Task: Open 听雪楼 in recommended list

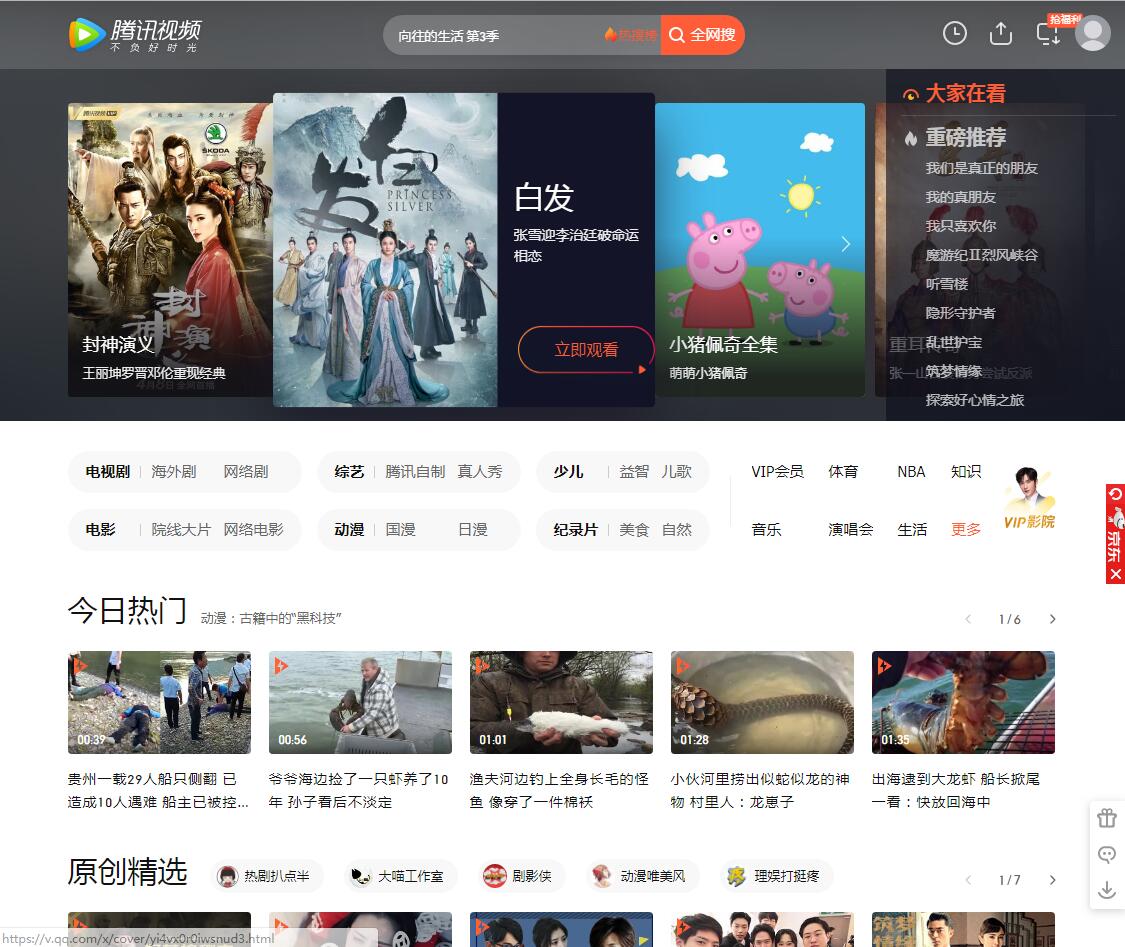Action: pyautogui.click(x=946, y=283)
